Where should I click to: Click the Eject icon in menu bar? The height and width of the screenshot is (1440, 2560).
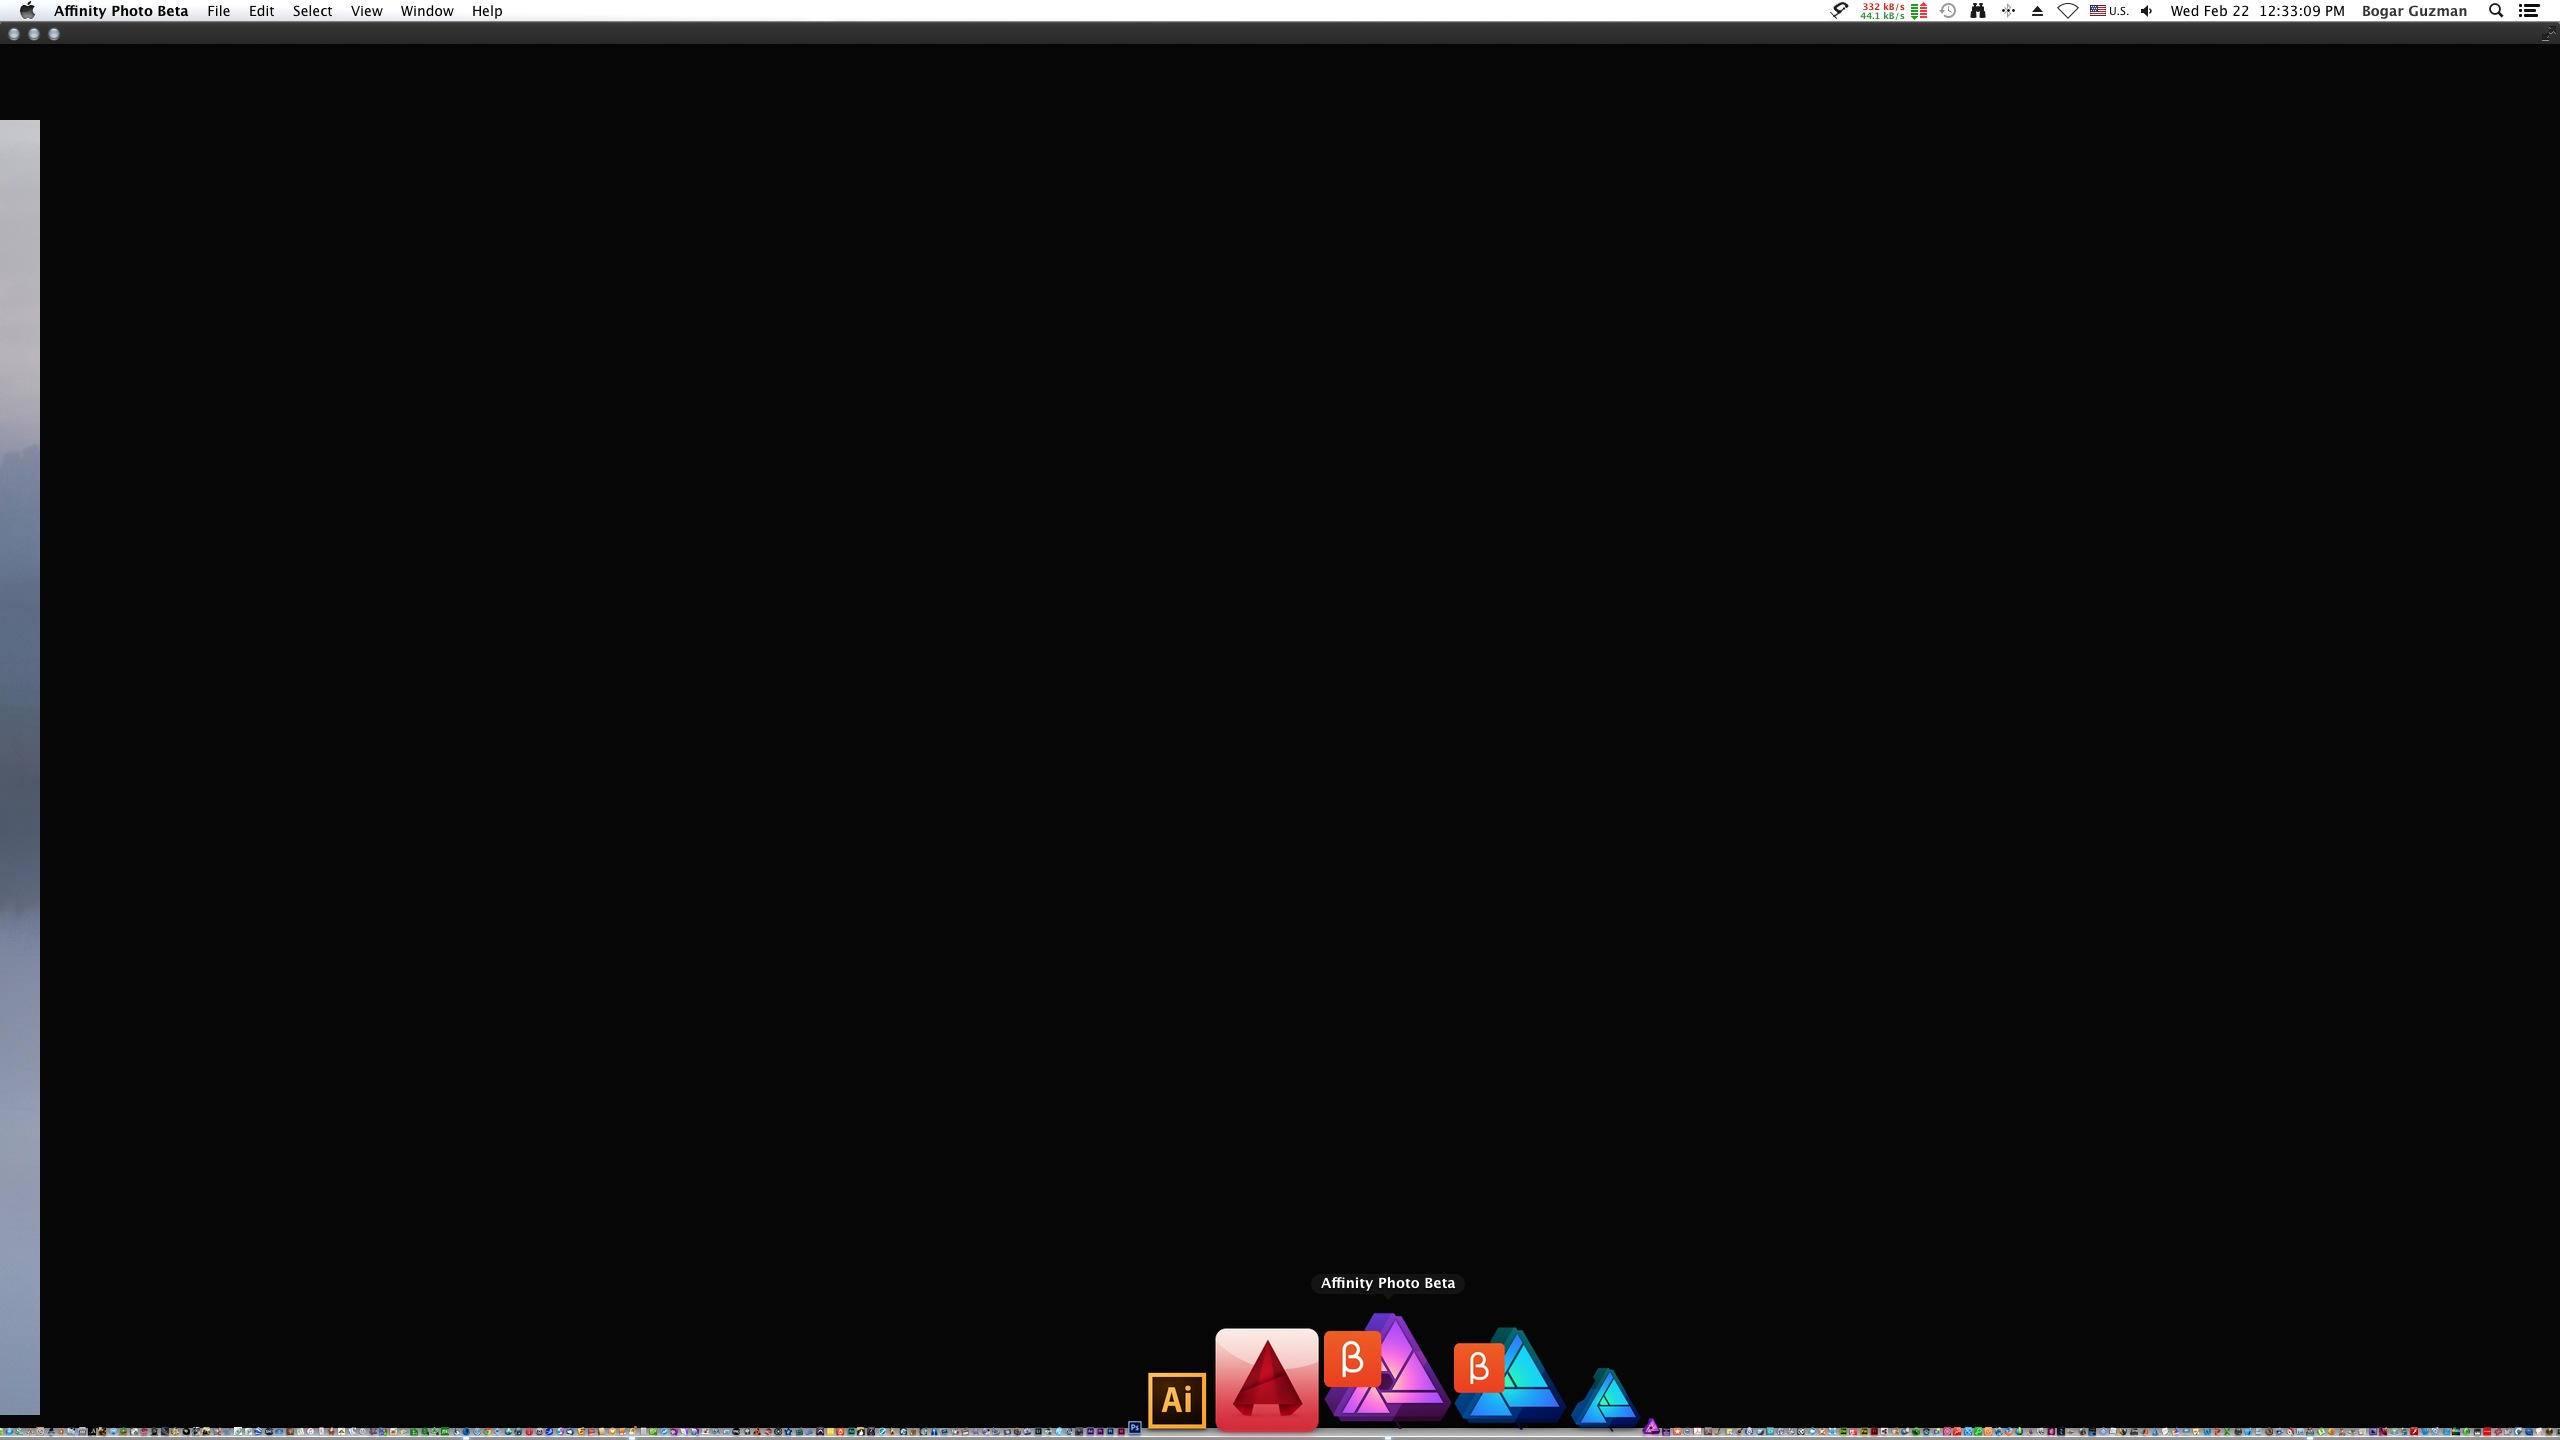coord(2037,11)
